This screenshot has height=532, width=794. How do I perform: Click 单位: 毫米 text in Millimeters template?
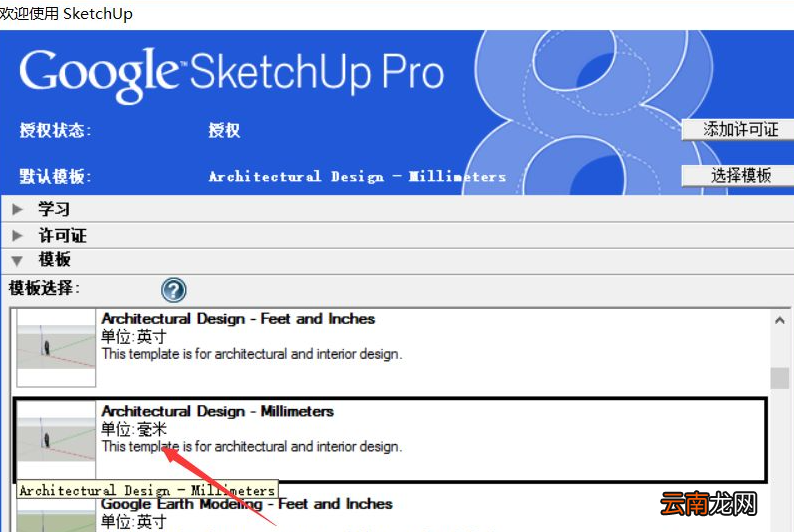coord(134,429)
